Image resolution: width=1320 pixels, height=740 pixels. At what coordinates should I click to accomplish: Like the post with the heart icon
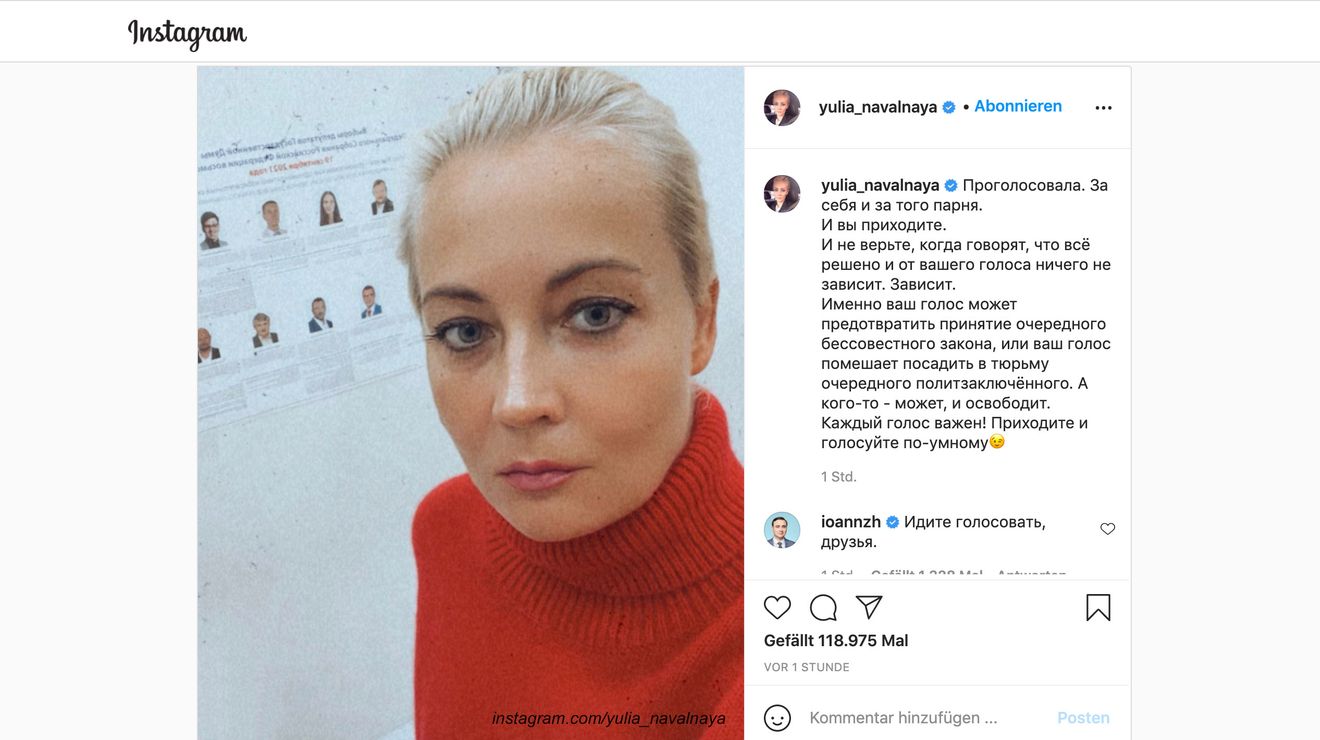pos(777,607)
